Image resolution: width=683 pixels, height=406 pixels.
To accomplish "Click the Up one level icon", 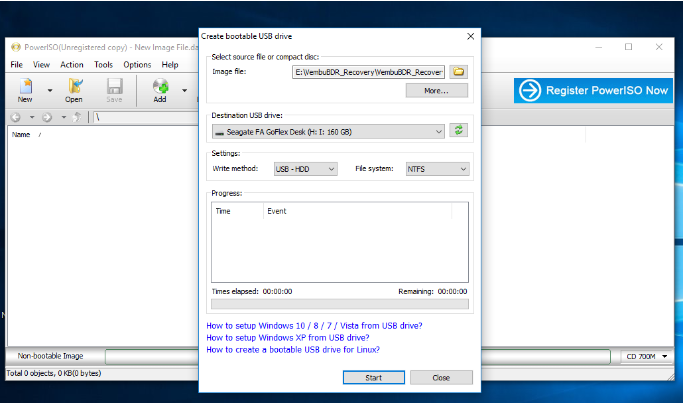I will [x=77, y=117].
